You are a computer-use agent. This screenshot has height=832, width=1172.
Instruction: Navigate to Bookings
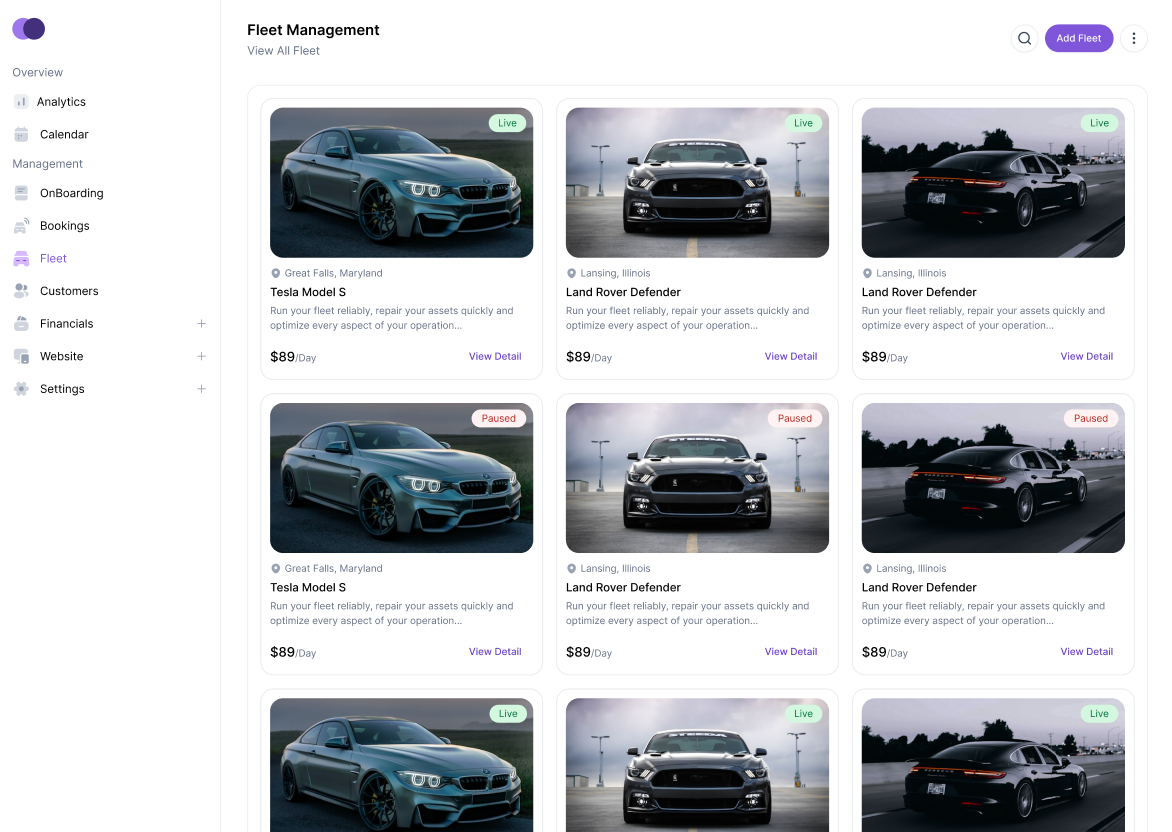[x=64, y=226]
